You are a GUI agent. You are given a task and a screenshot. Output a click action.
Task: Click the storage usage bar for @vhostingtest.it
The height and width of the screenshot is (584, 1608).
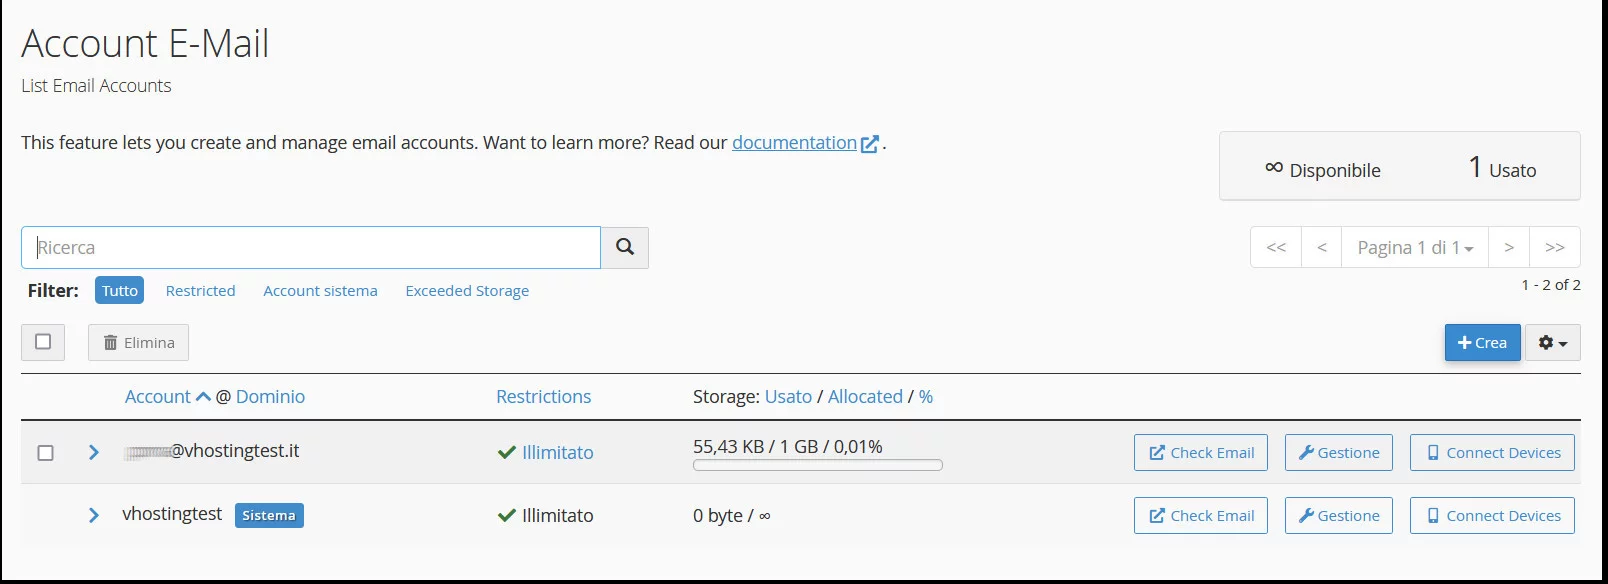pos(818,465)
